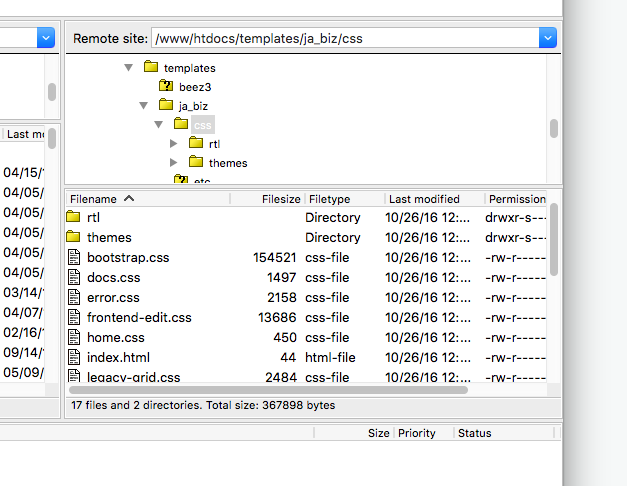Collapse the templates tree folder
Image resolution: width=627 pixels, height=486 pixels.
[128, 68]
